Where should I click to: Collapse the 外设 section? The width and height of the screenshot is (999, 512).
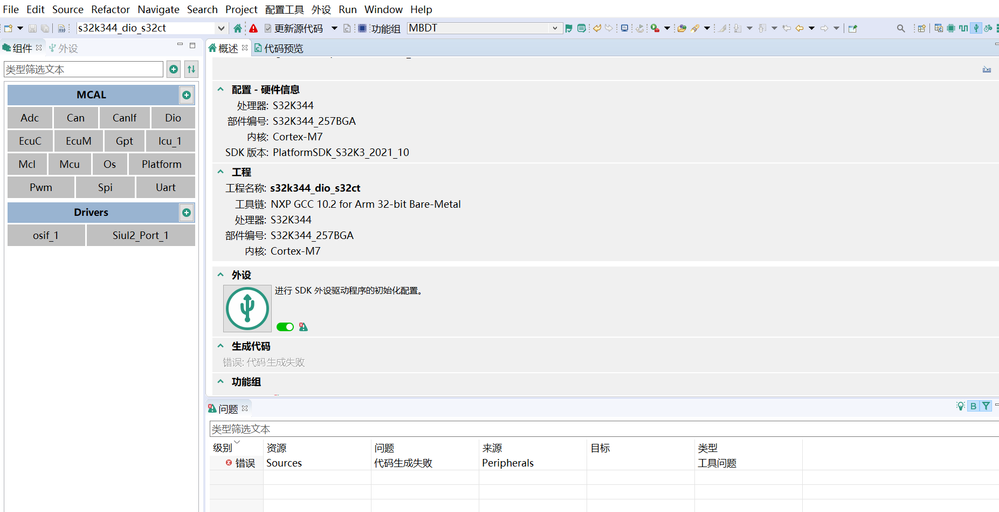coord(220,275)
